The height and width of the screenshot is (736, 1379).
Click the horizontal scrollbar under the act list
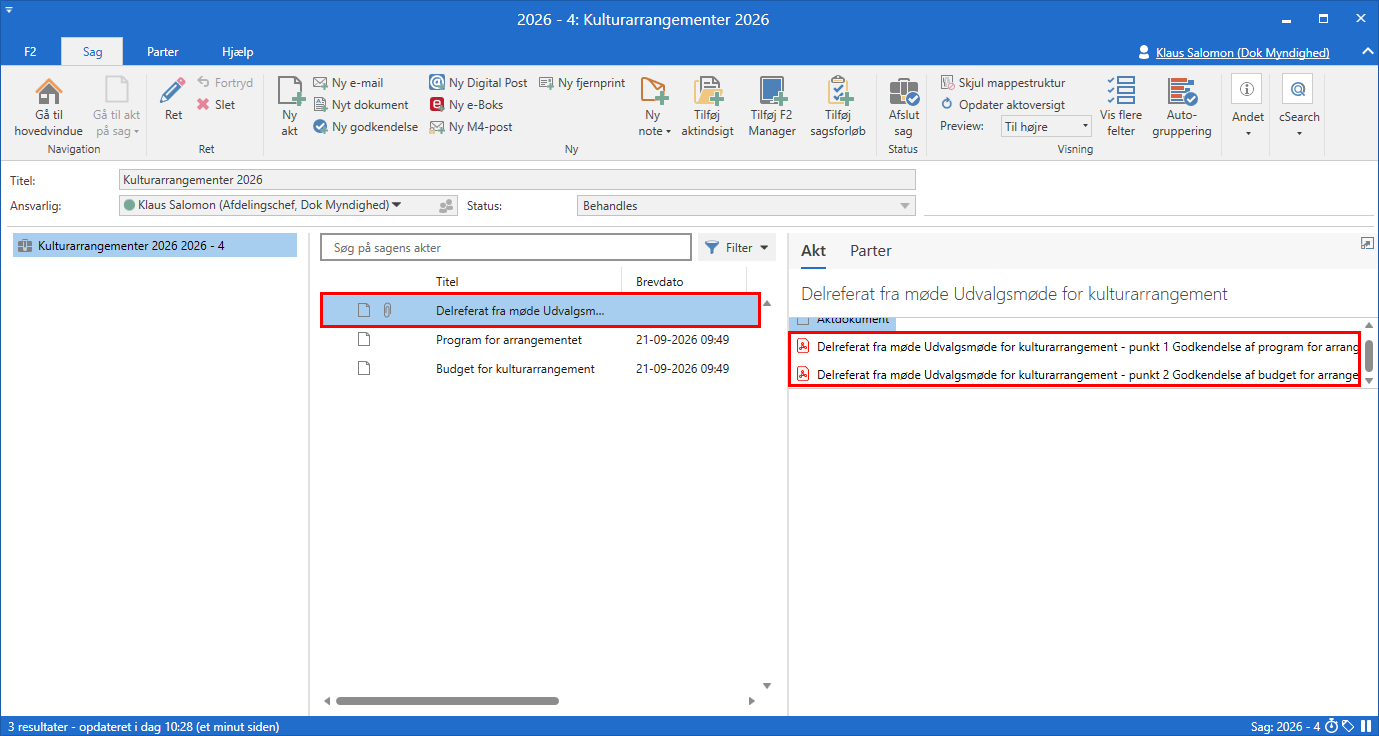click(x=447, y=701)
